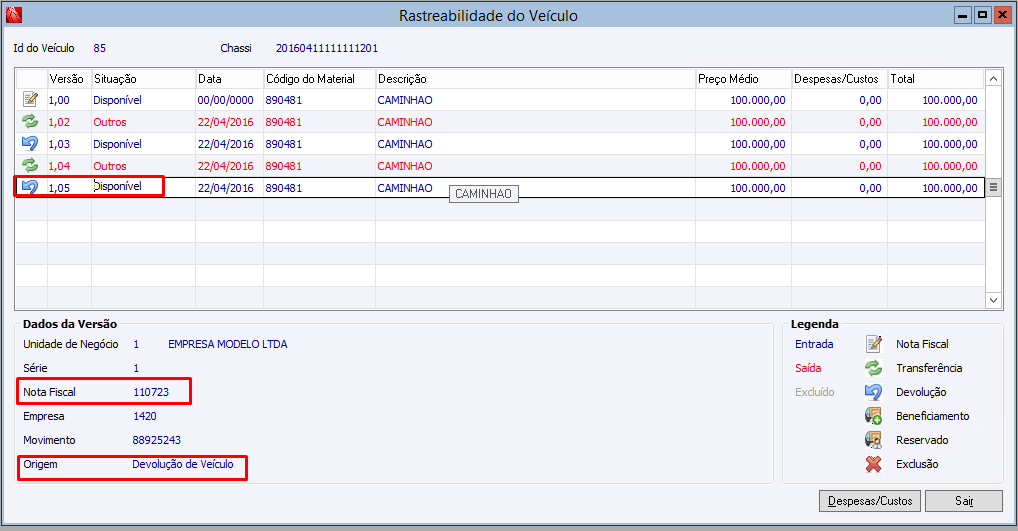Click the scrollbar down arrow in the grid
Viewport: 1018px width, 531px height.
[x=993, y=300]
